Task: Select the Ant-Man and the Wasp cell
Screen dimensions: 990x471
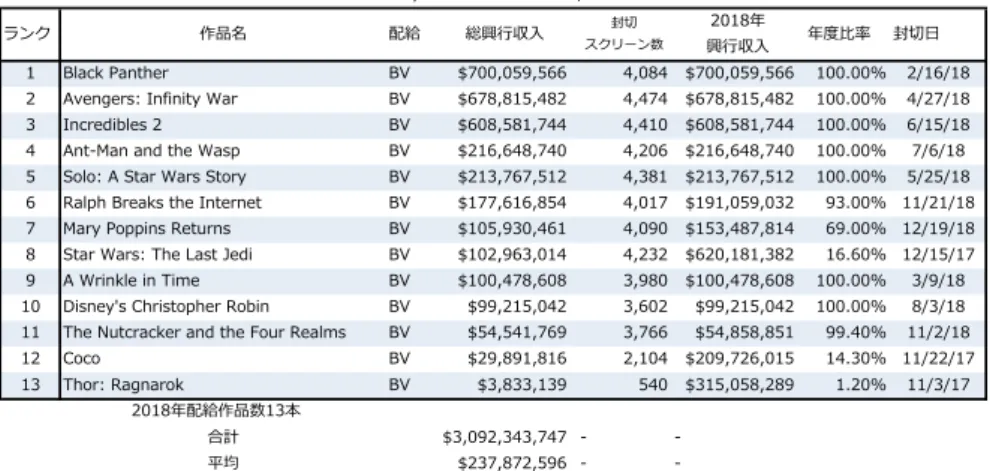Action: click(152, 151)
